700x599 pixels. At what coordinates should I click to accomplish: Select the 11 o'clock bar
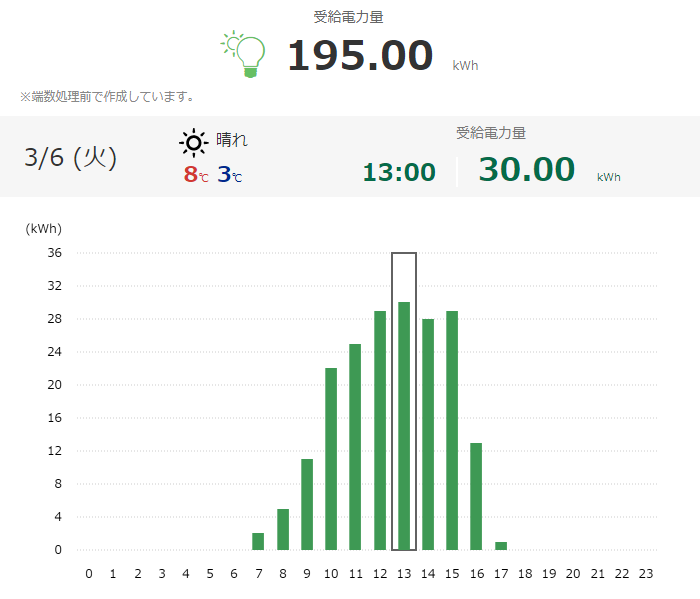[355, 446]
